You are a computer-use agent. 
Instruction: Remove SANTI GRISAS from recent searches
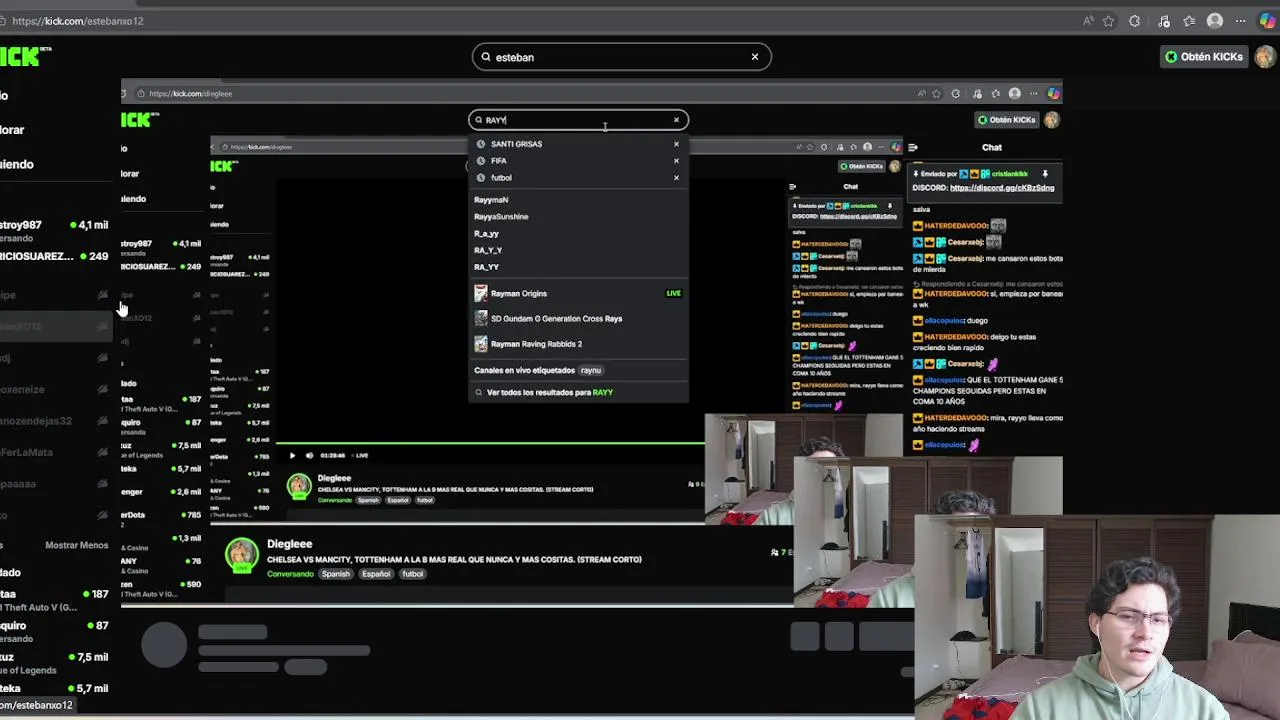pyautogui.click(x=676, y=144)
